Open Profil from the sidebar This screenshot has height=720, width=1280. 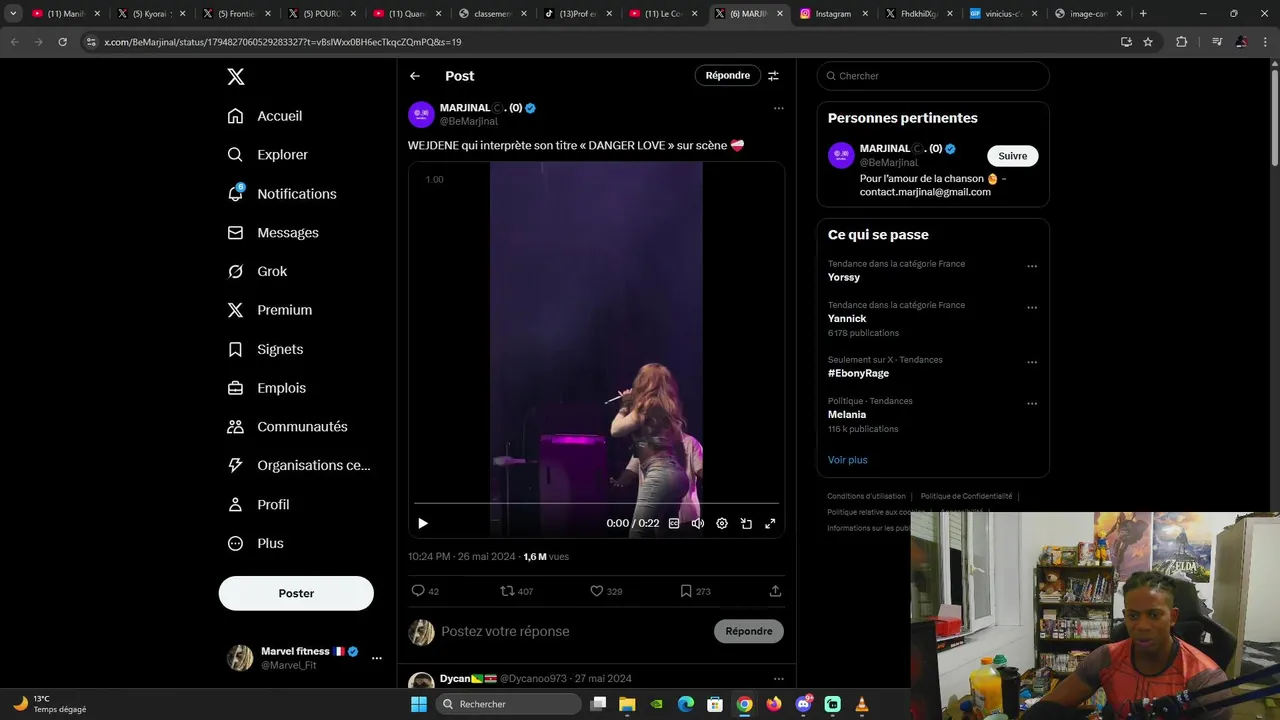[x=258, y=505]
